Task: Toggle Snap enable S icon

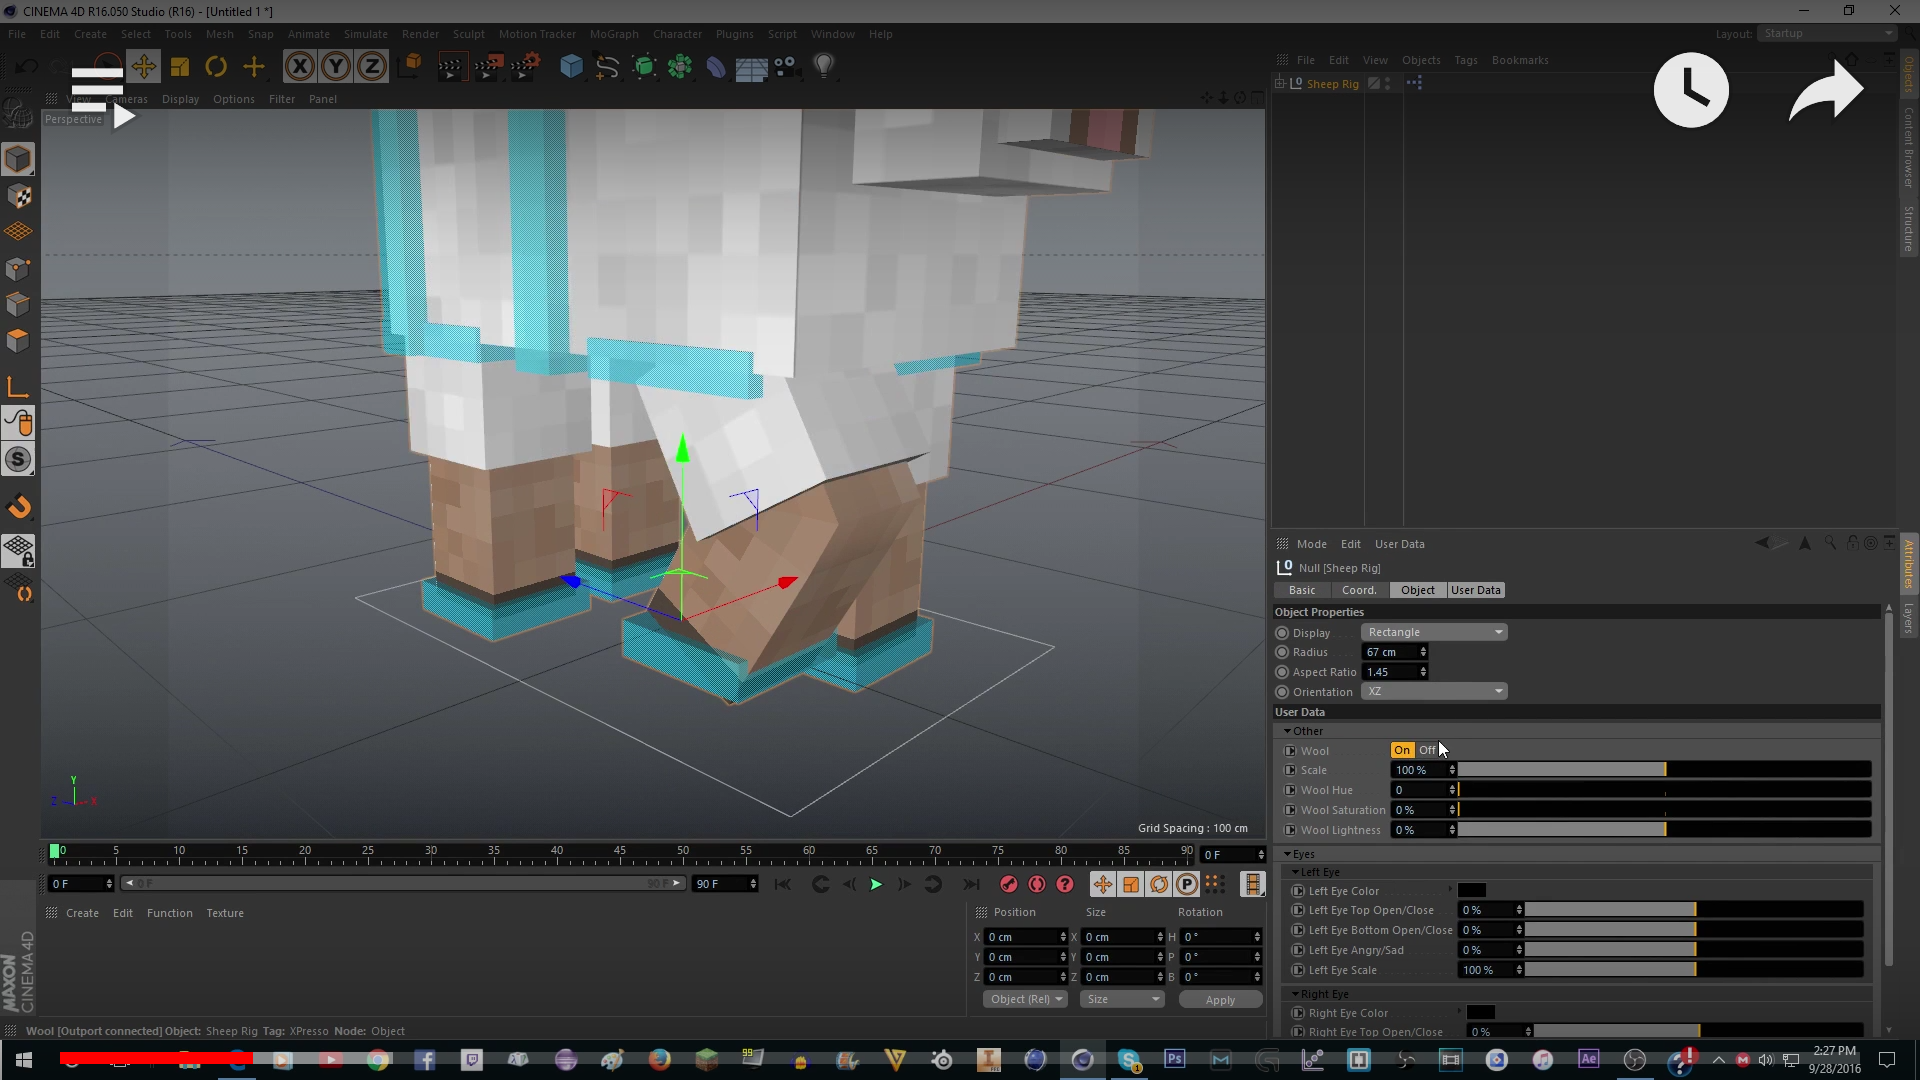Action: pyautogui.click(x=18, y=459)
